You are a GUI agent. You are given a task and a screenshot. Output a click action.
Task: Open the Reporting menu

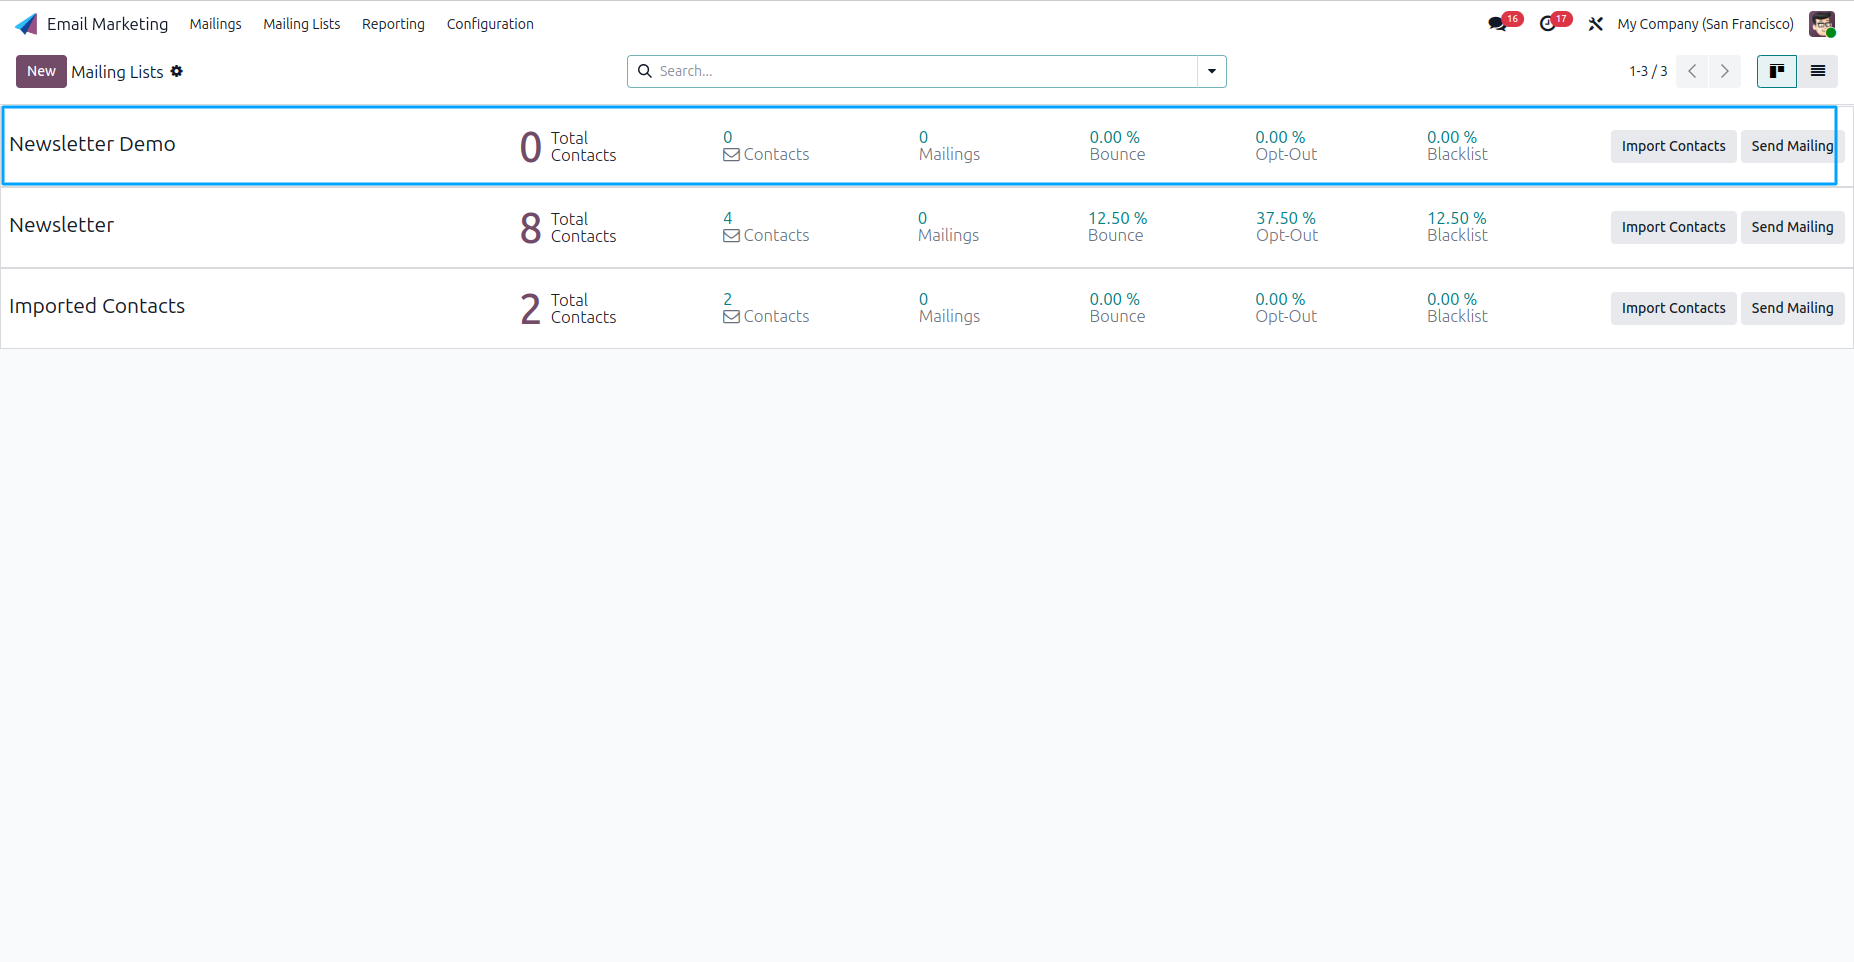point(393,24)
